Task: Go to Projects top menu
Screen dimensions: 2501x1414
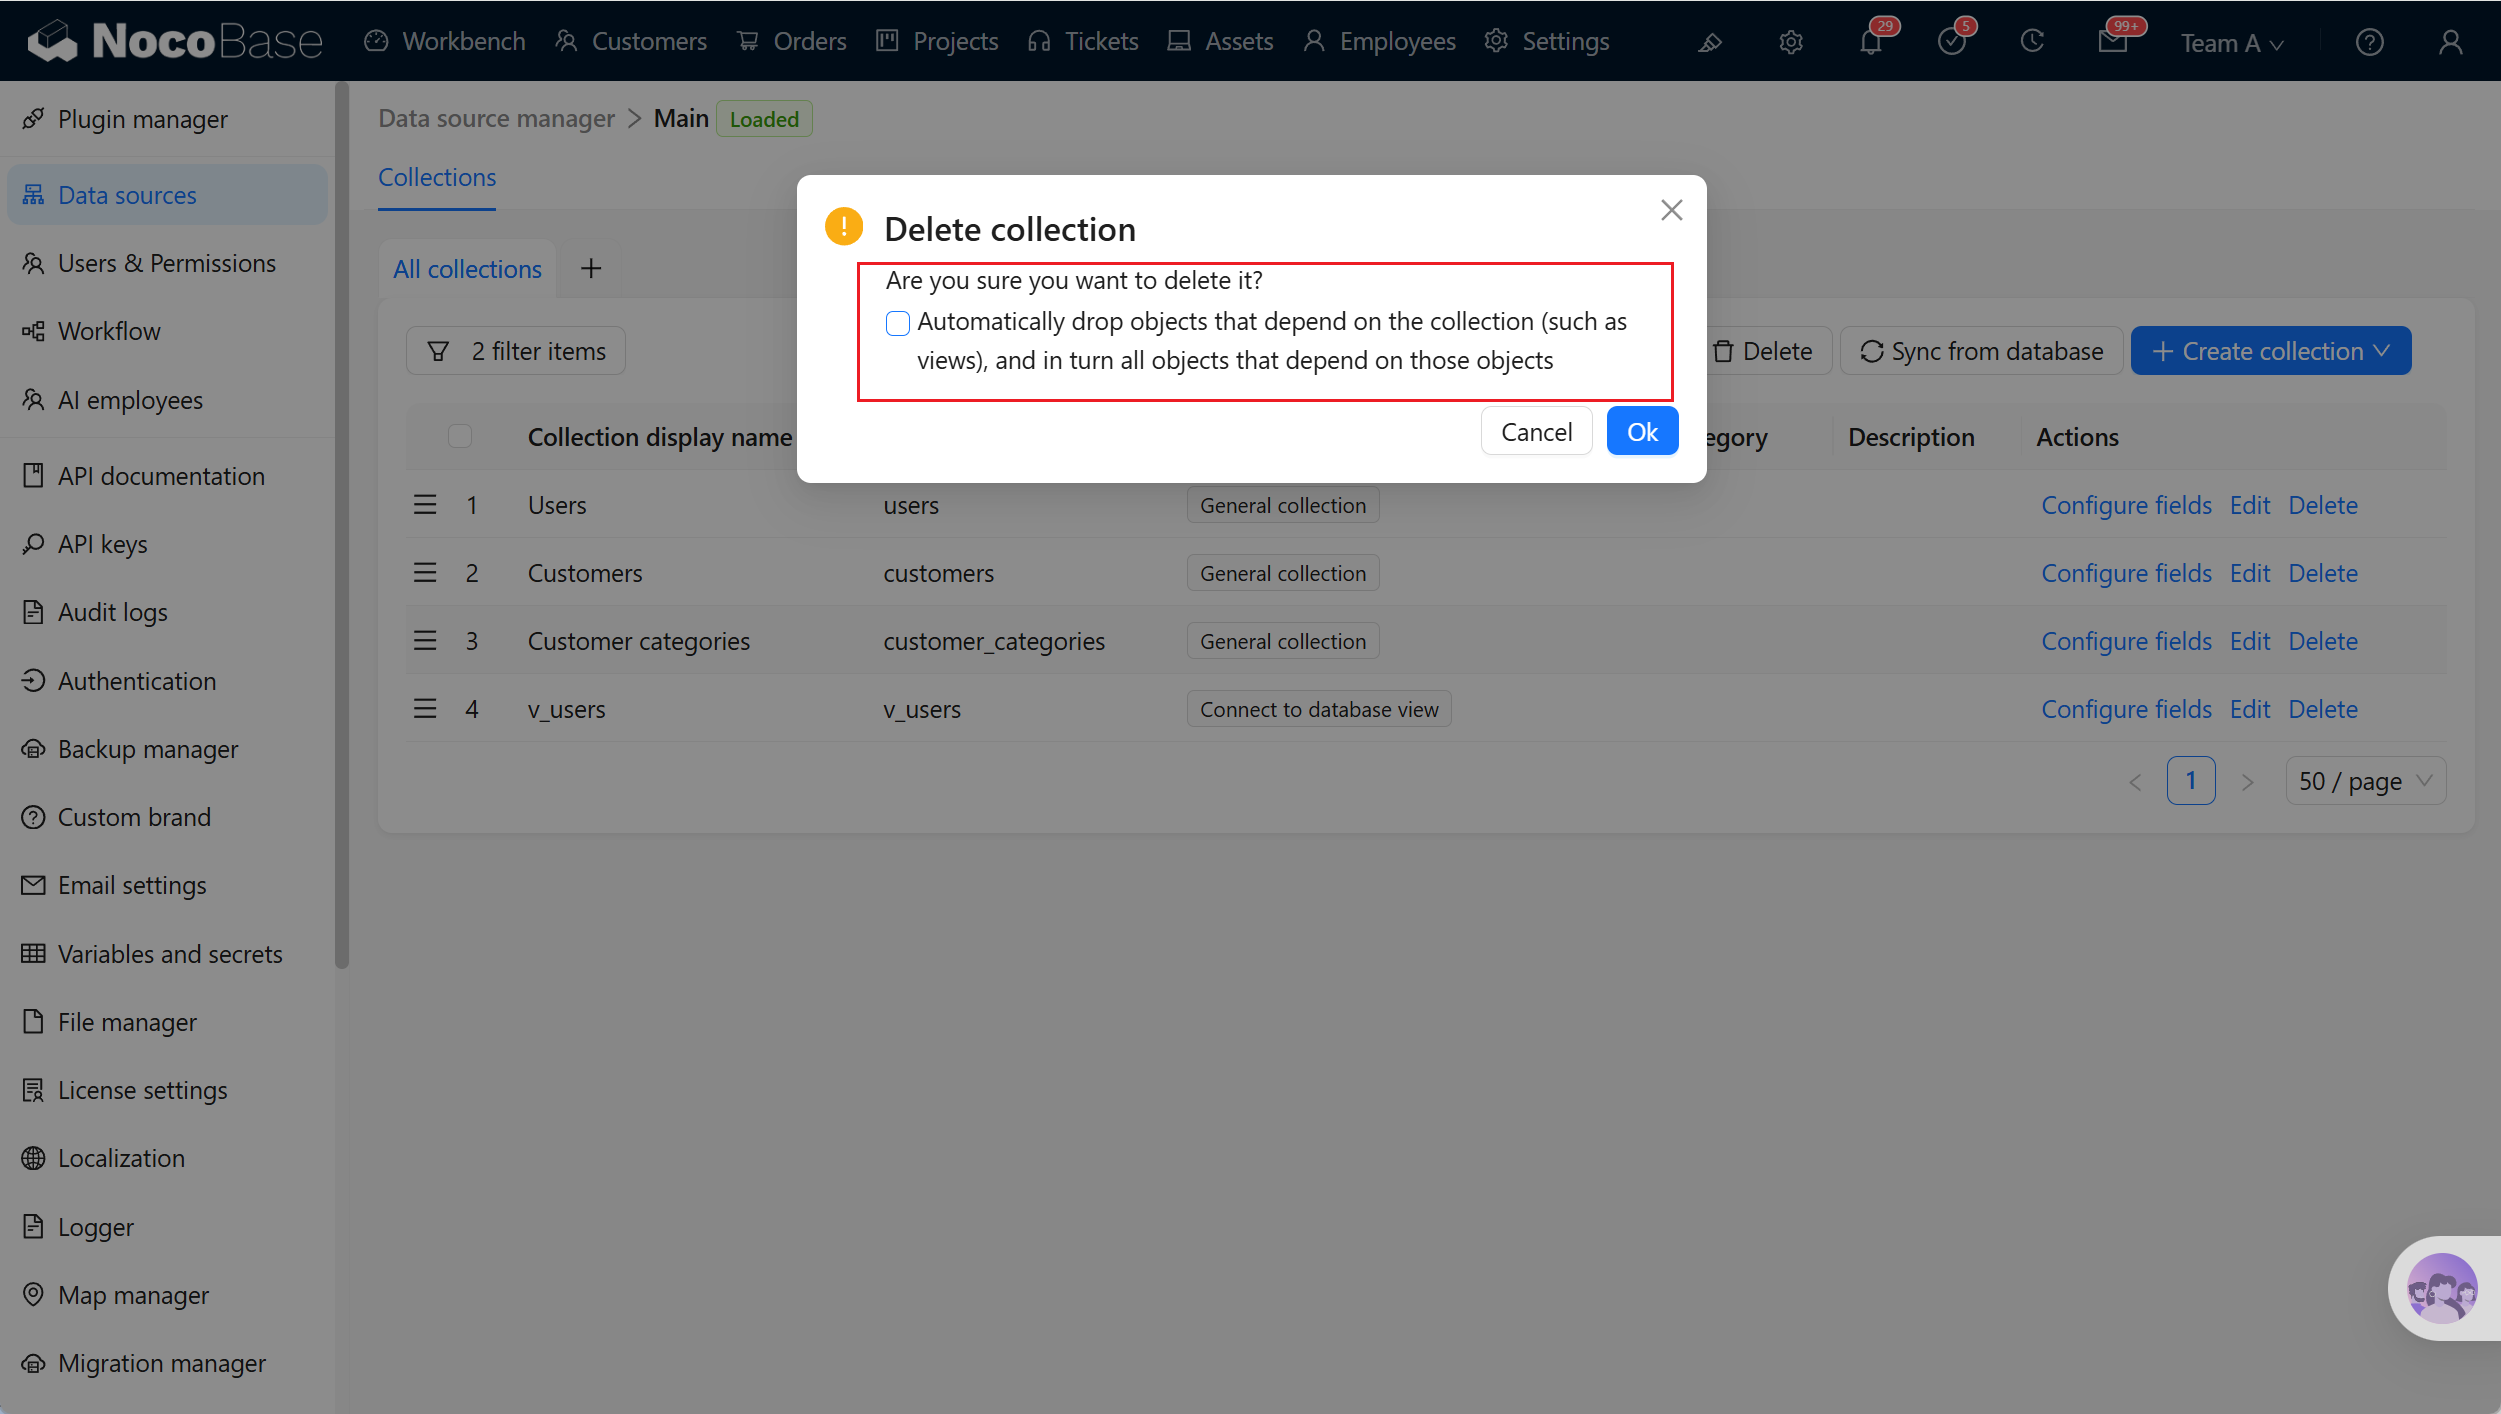Action: tap(937, 41)
